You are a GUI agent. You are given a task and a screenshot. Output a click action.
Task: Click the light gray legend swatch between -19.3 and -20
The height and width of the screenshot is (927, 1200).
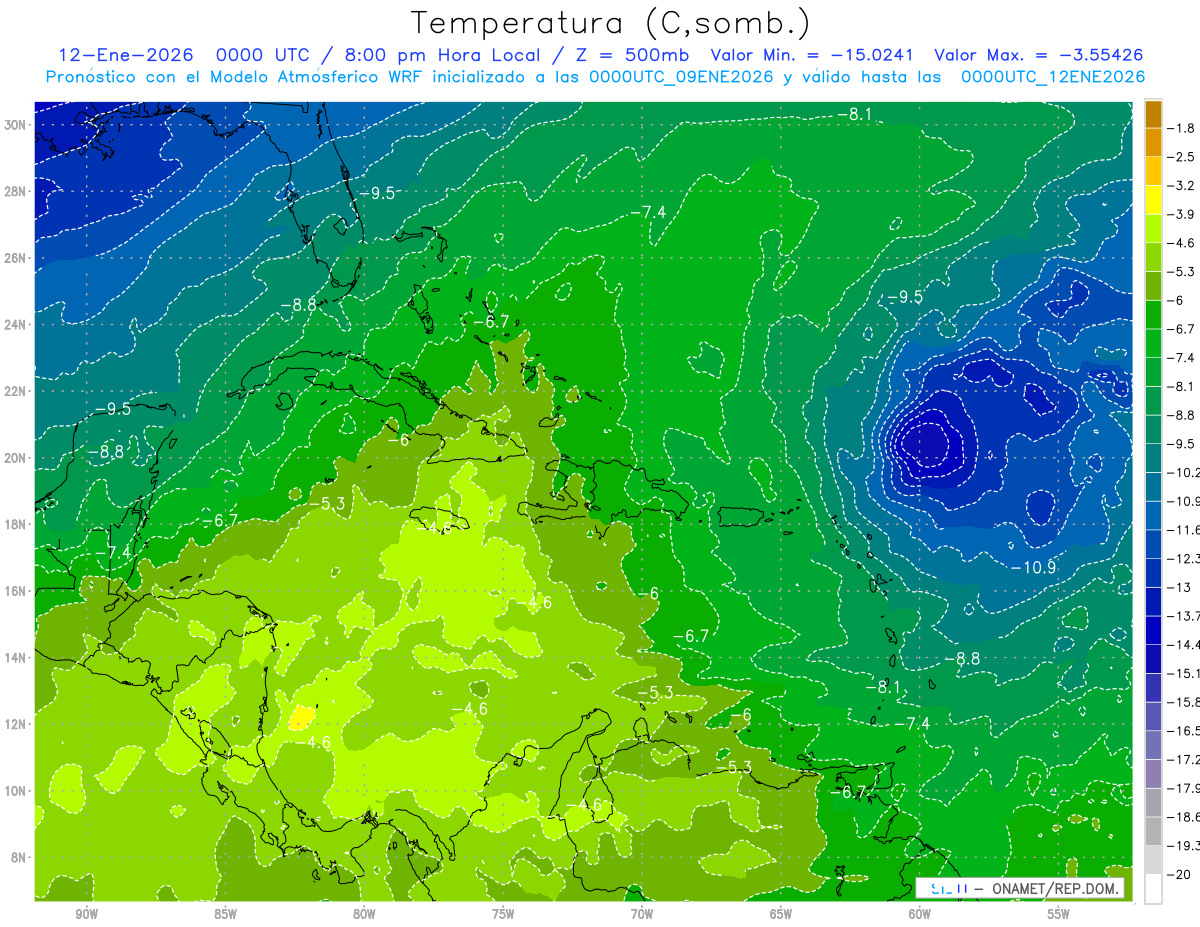(x=1153, y=860)
